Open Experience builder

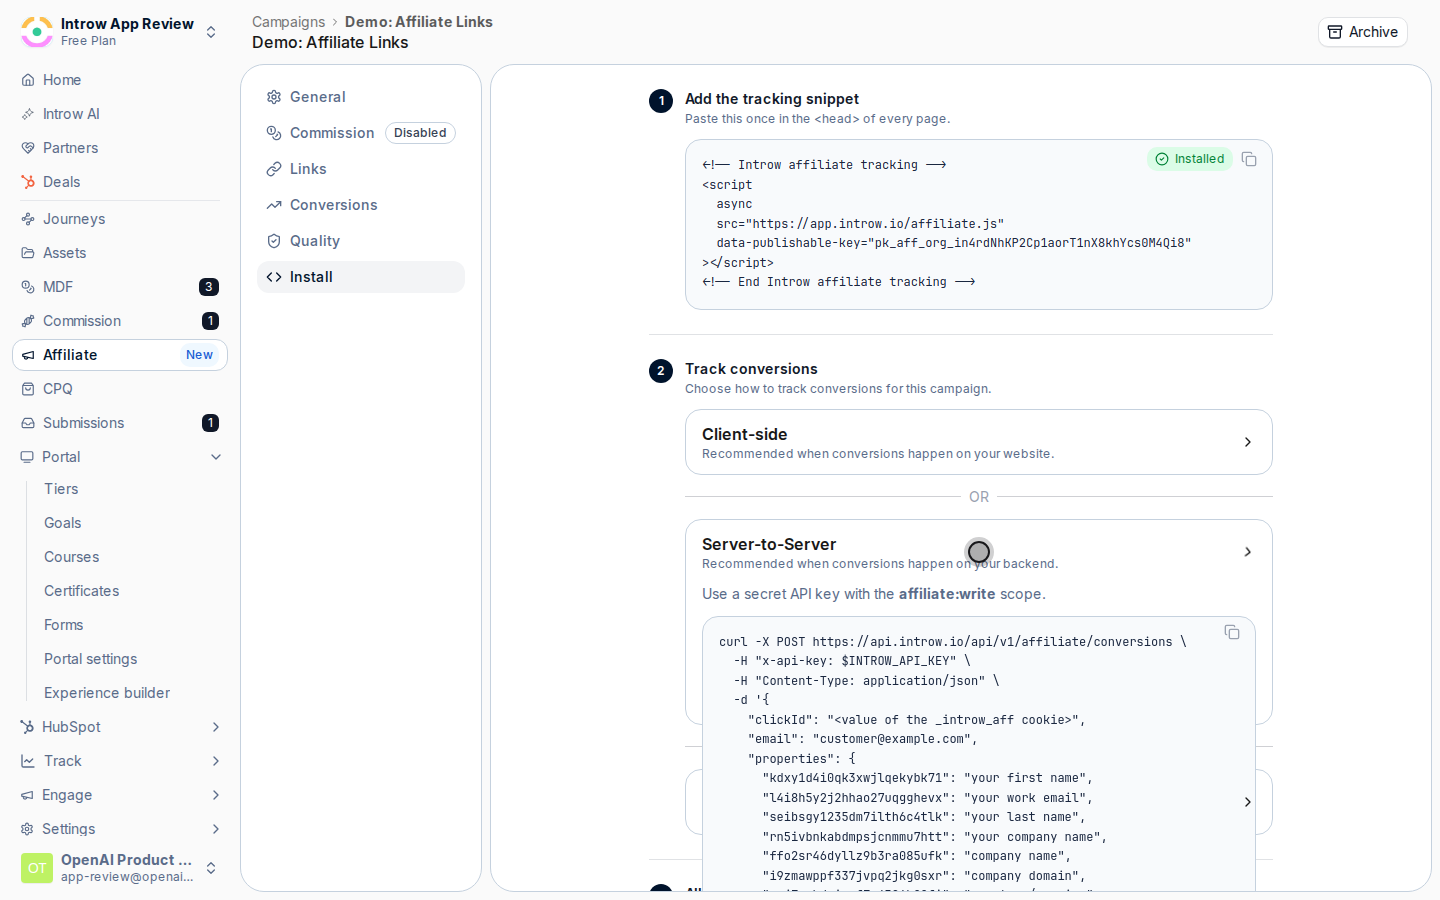point(107,693)
